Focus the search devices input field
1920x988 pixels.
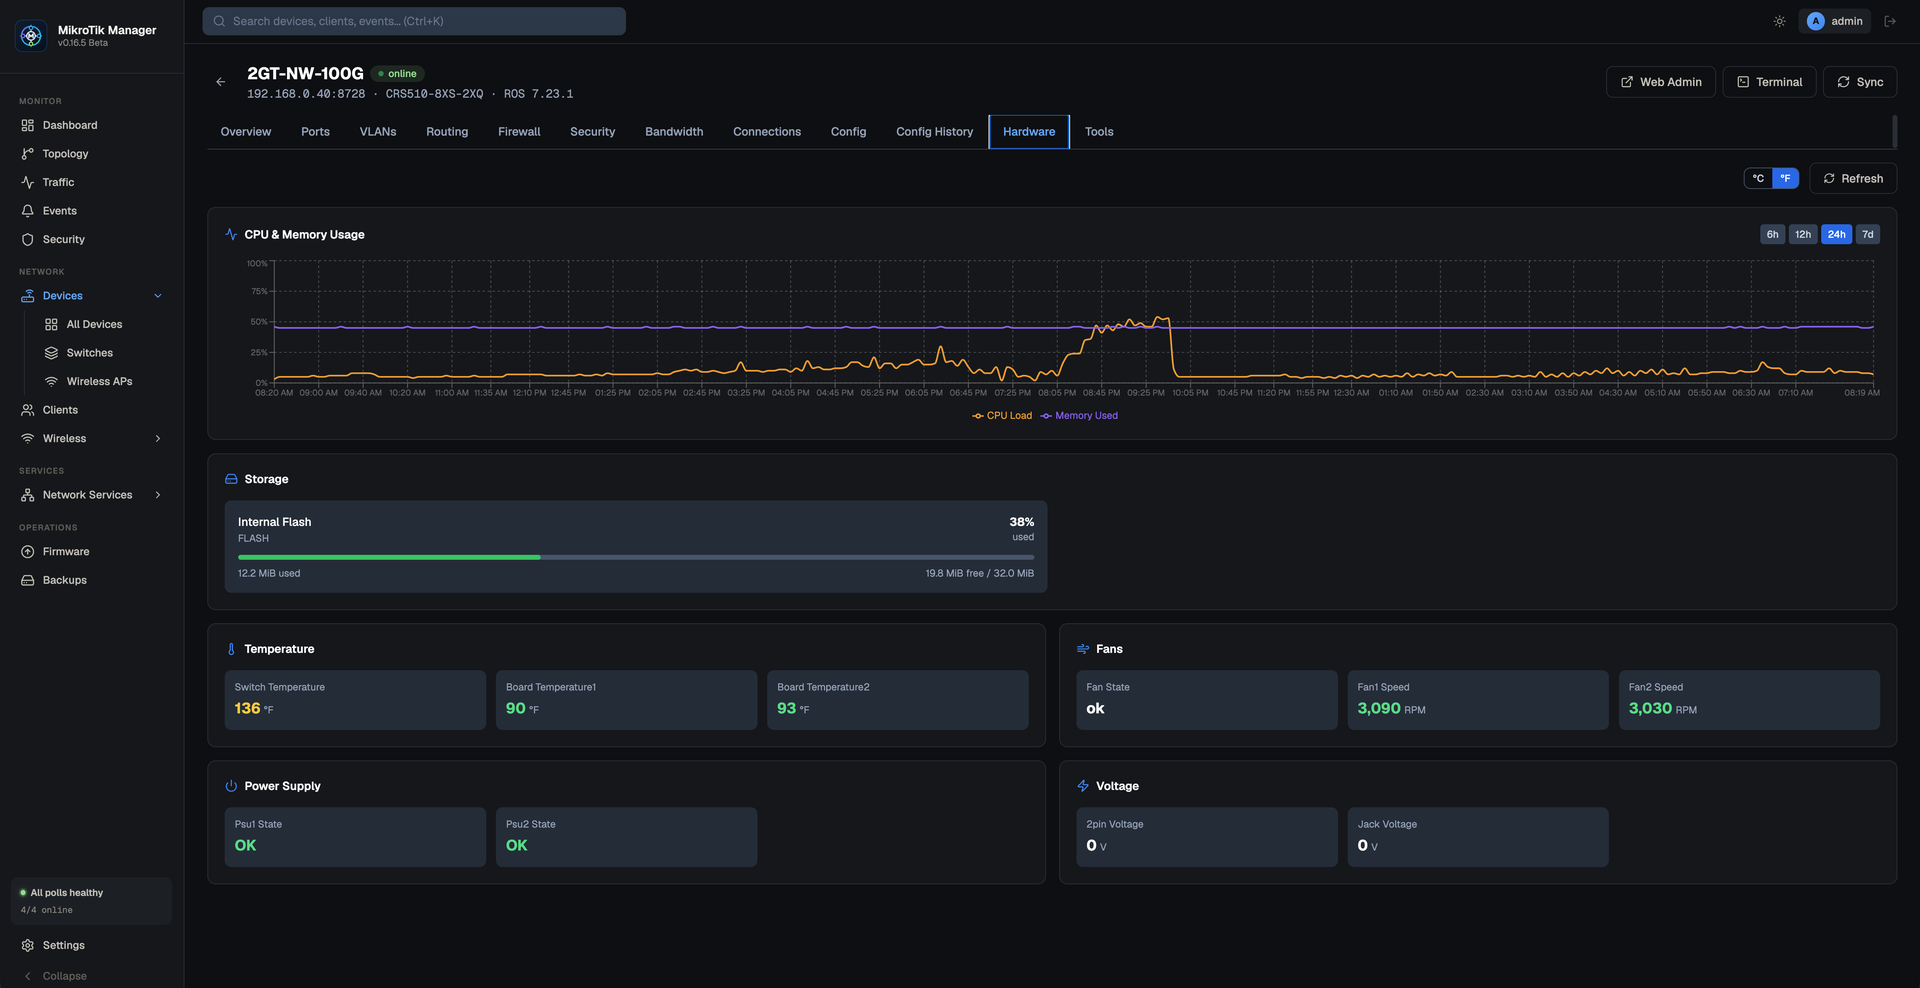click(x=414, y=21)
